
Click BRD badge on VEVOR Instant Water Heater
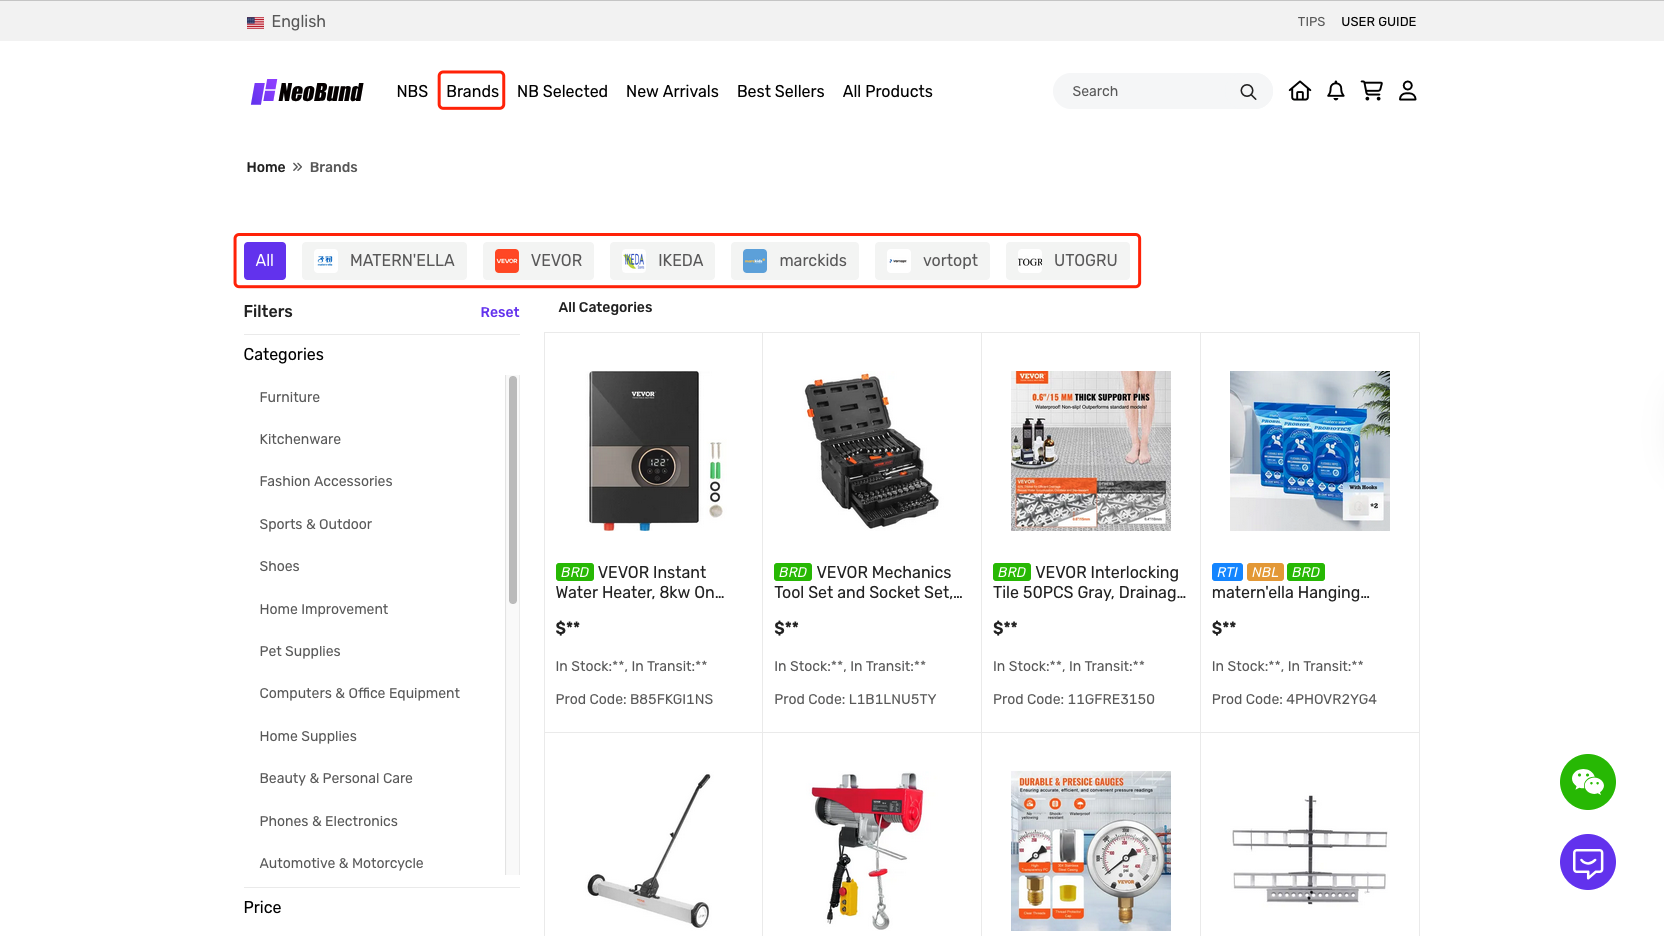point(575,572)
